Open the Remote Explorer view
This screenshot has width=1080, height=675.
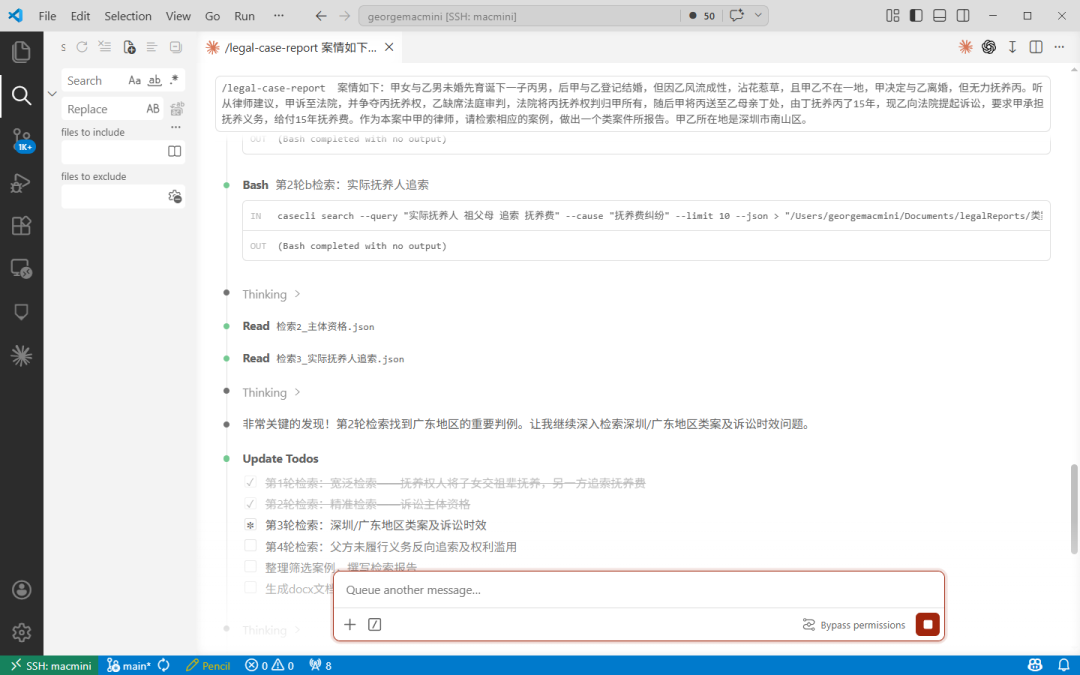[21, 269]
